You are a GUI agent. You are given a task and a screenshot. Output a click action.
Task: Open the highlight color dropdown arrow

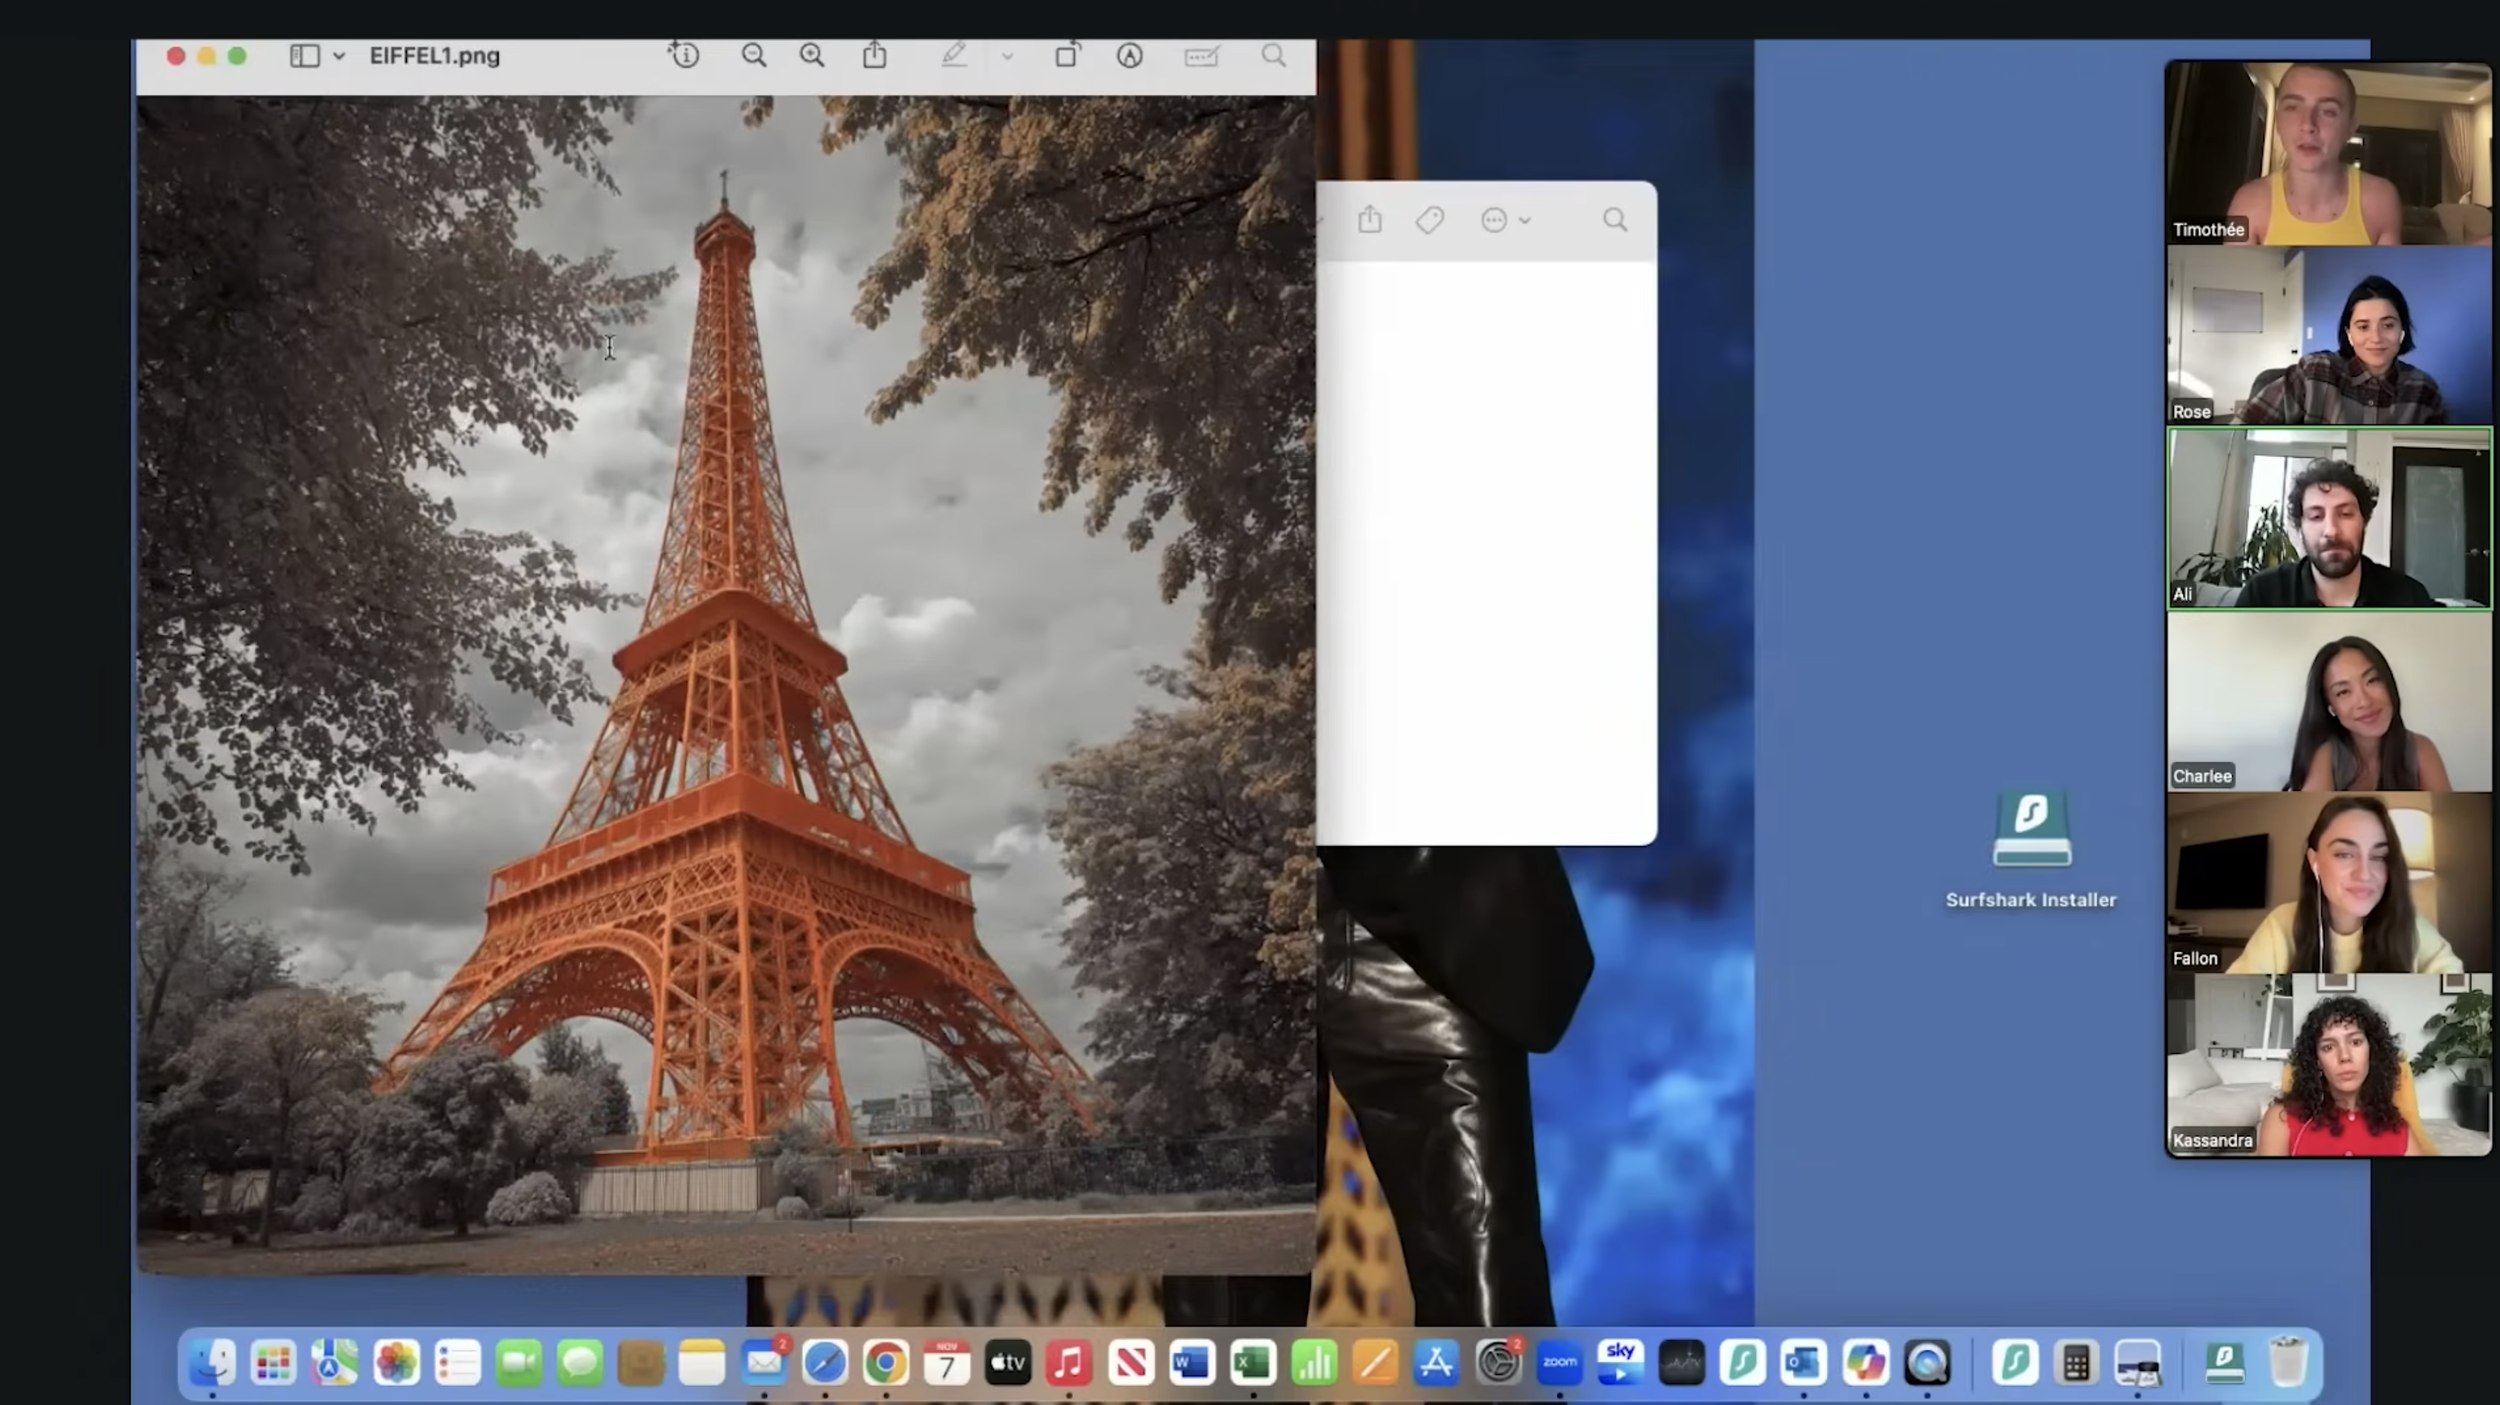tap(1007, 56)
